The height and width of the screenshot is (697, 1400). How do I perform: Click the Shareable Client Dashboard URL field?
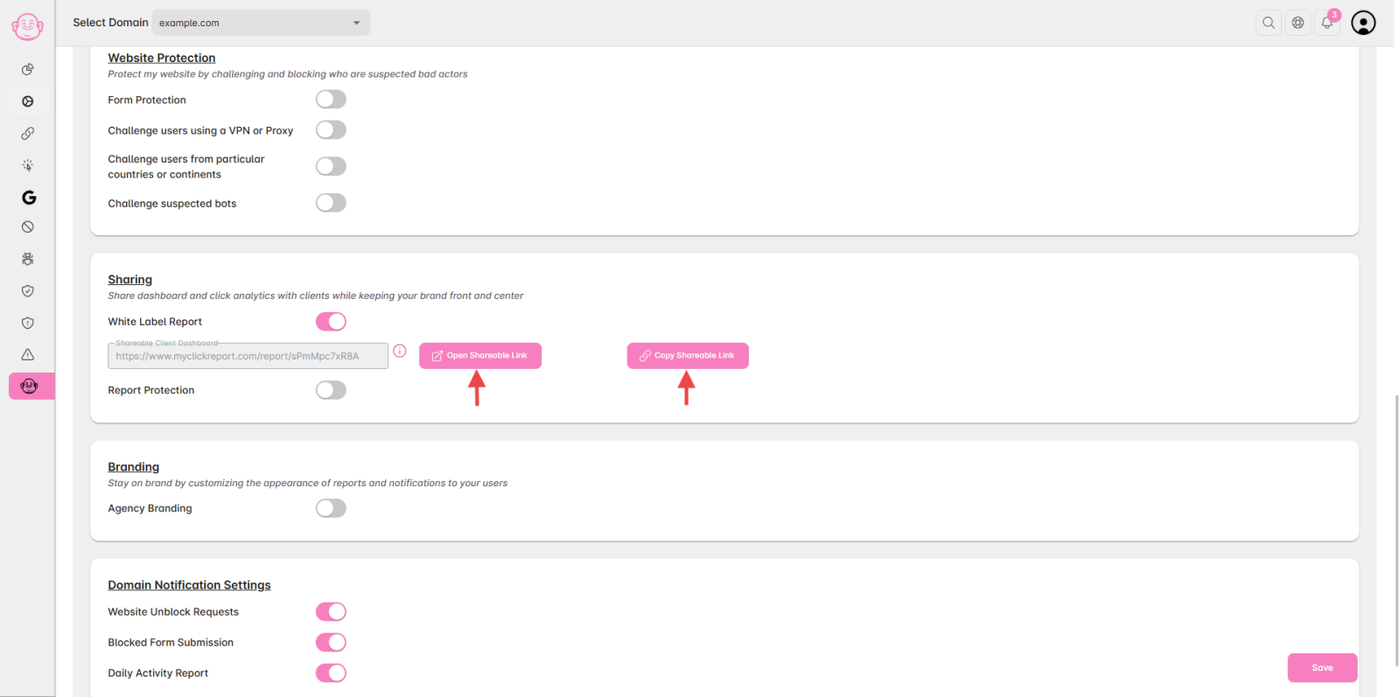[248, 356]
